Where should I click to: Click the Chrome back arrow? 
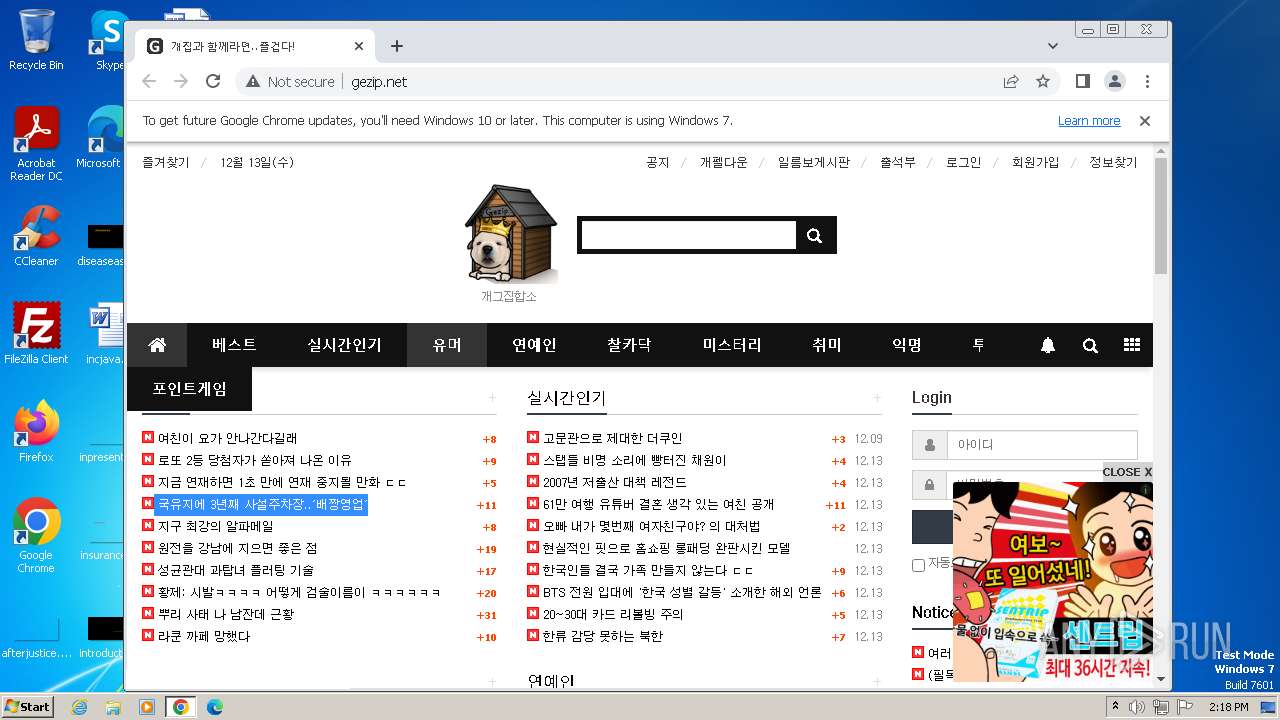tap(149, 81)
